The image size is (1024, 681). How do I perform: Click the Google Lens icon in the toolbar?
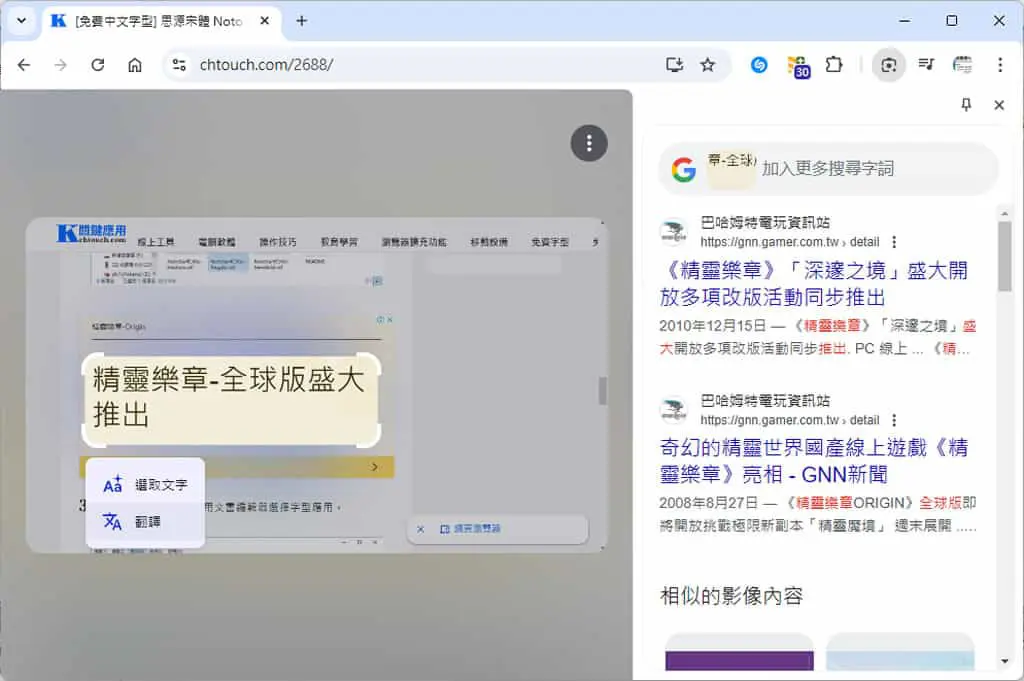(888, 65)
